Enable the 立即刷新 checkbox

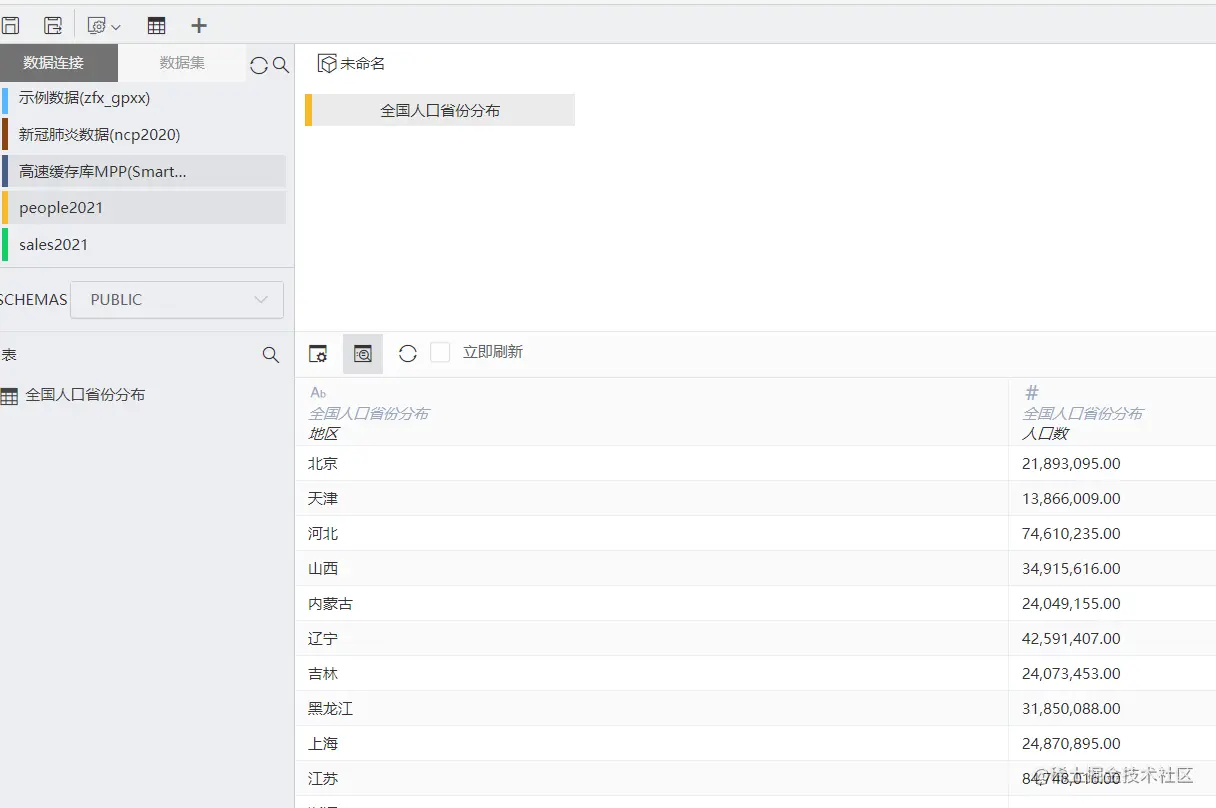pyautogui.click(x=440, y=352)
